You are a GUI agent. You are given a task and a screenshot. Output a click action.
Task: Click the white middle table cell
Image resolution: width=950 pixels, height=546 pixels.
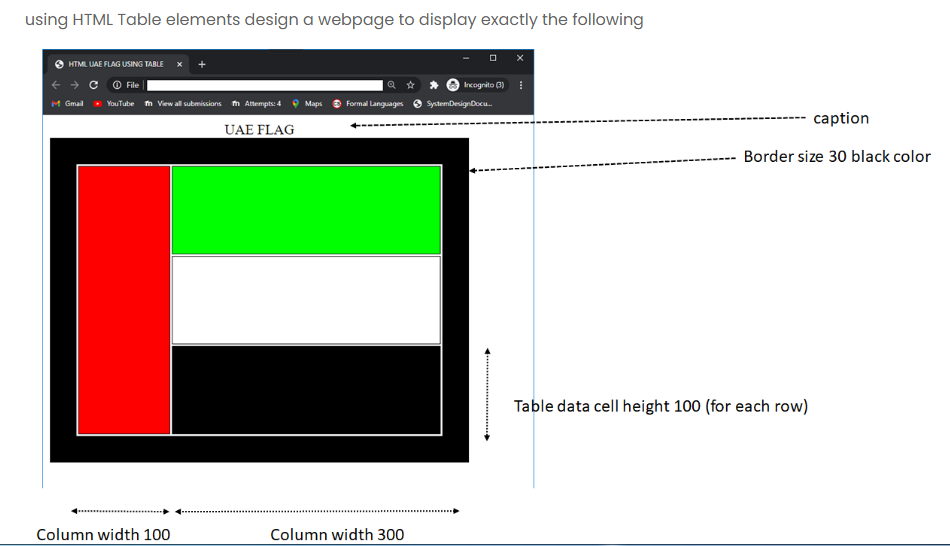pos(306,300)
